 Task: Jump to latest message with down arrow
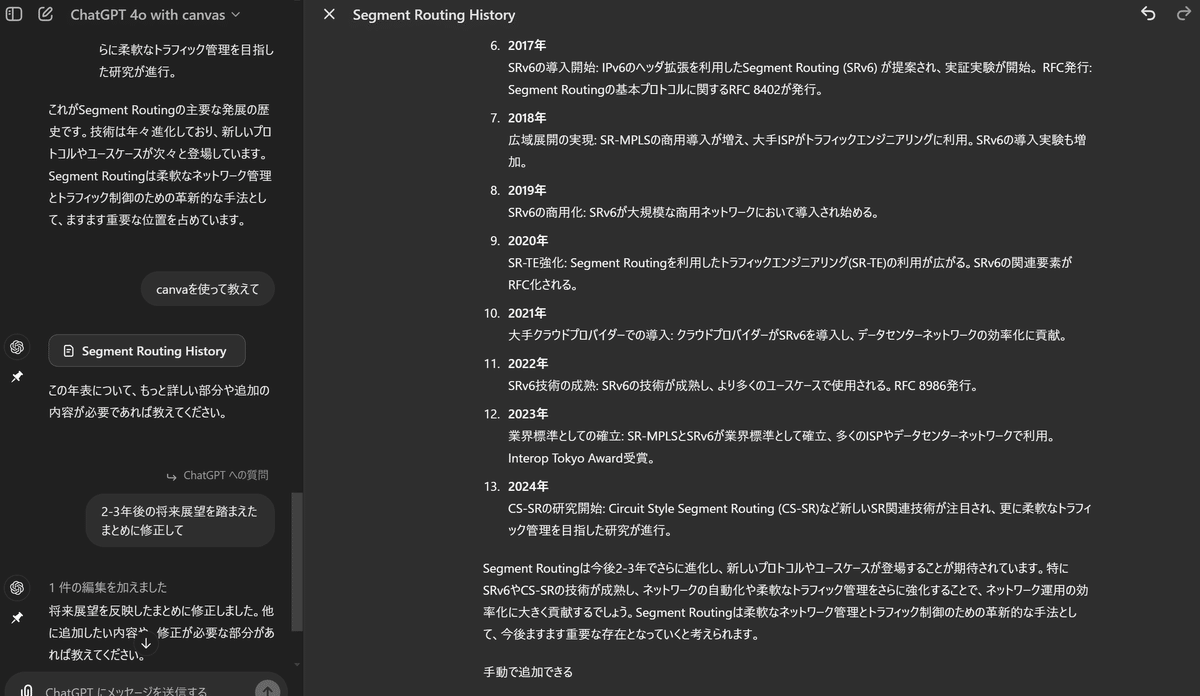click(x=146, y=643)
